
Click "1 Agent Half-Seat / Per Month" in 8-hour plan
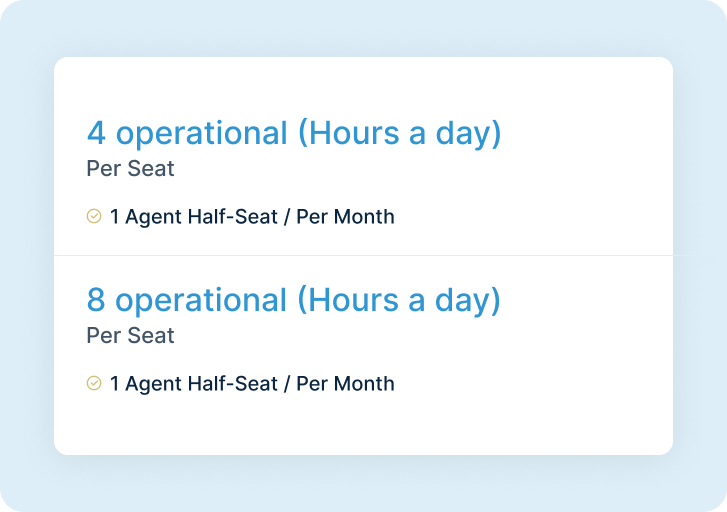coord(252,384)
